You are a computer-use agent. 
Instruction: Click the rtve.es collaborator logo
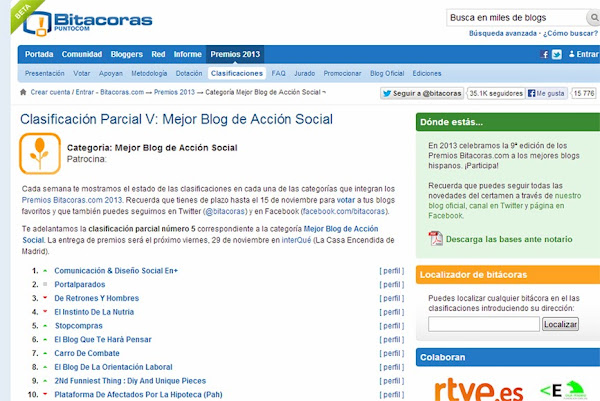[478, 390]
